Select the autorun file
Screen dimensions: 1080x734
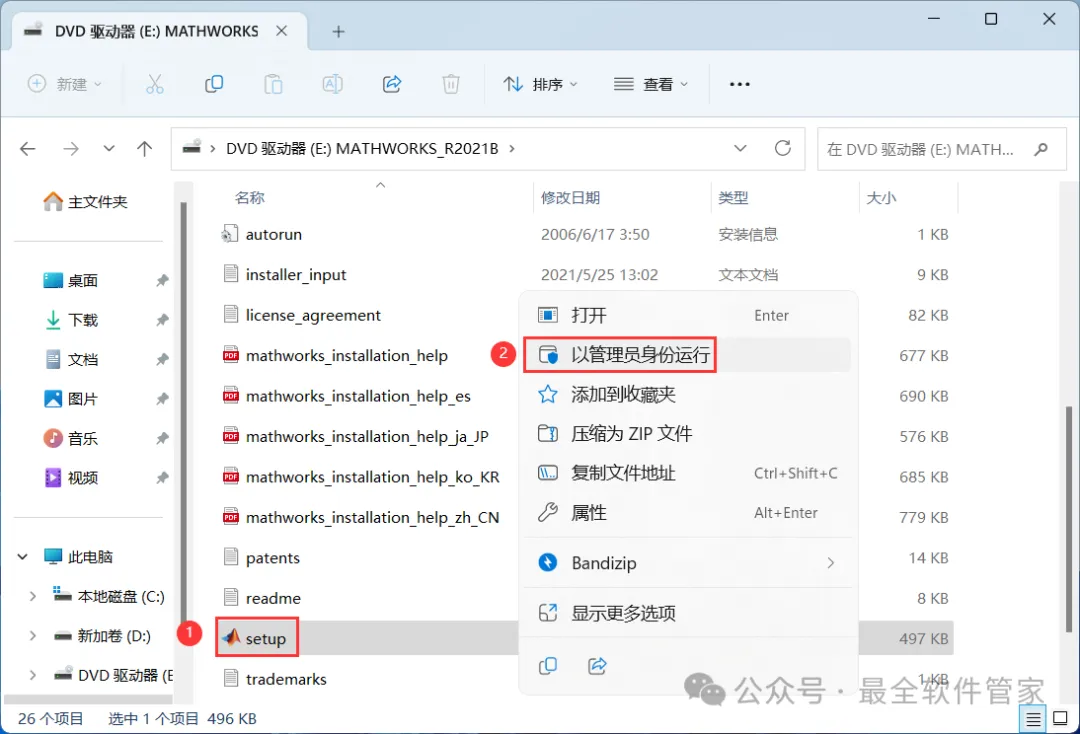(x=273, y=234)
